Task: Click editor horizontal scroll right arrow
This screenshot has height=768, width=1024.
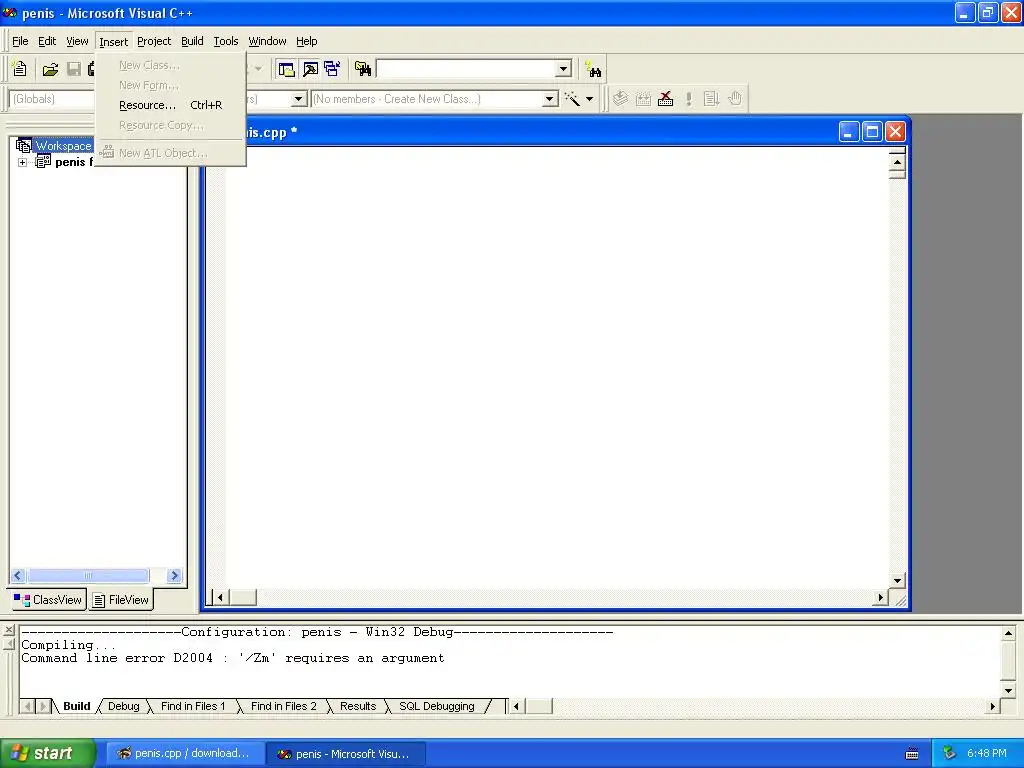Action: pos(880,597)
